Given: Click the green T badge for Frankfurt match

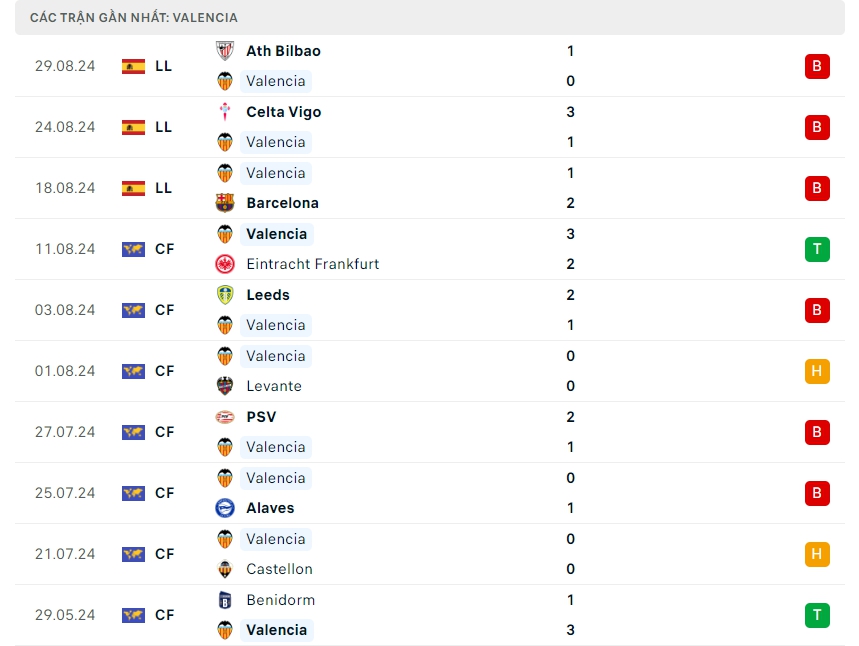Looking at the screenshot, I should click(x=817, y=249).
